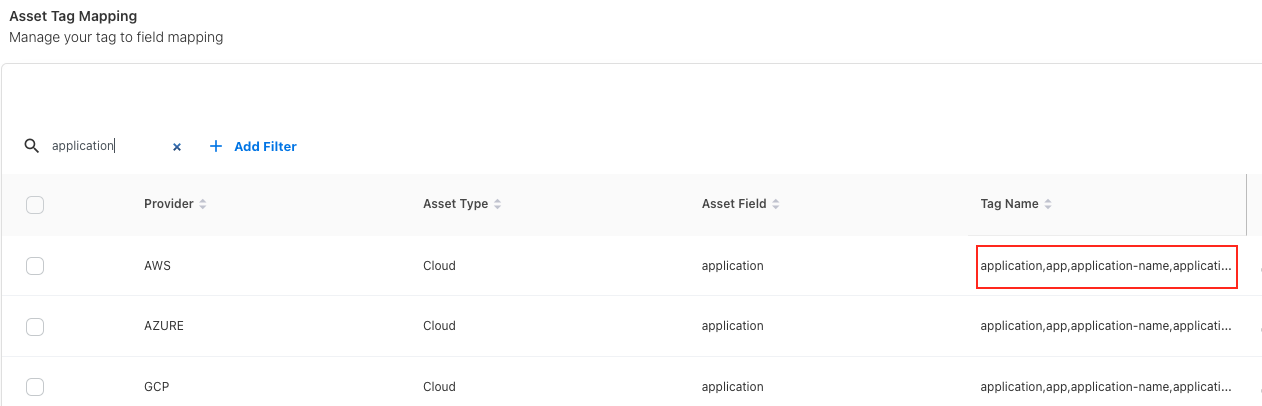
Task: Click the search magnifier icon
Action: (31, 146)
